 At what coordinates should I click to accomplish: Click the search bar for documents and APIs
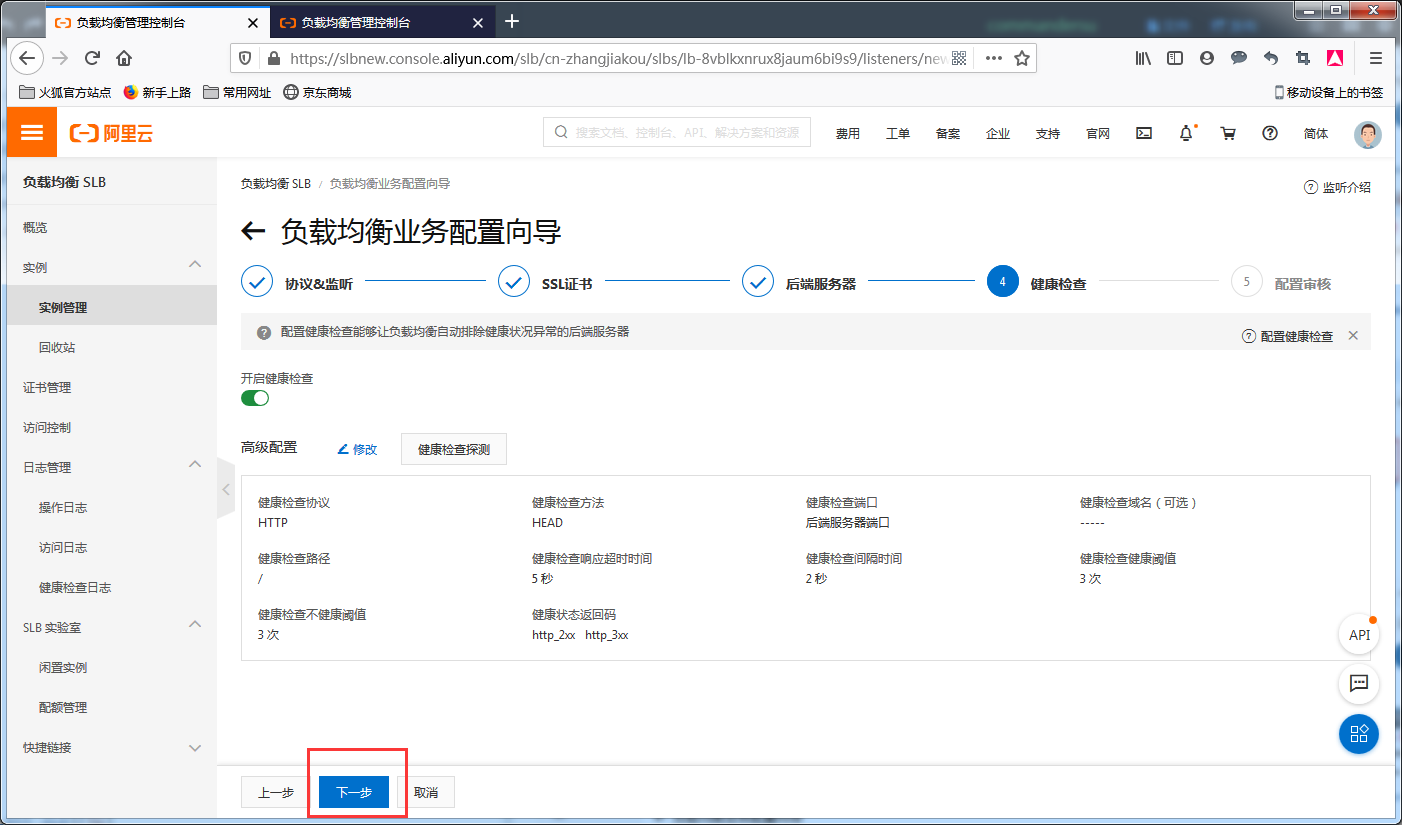pyautogui.click(x=676, y=131)
